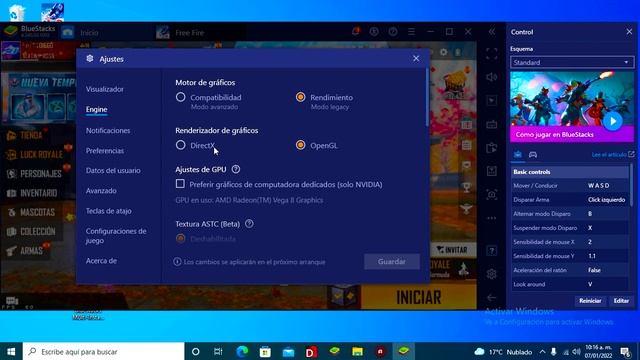This screenshot has height=360, width=640.
Task: Select gamepad controls icon in Control panel
Action: [x=533, y=154]
